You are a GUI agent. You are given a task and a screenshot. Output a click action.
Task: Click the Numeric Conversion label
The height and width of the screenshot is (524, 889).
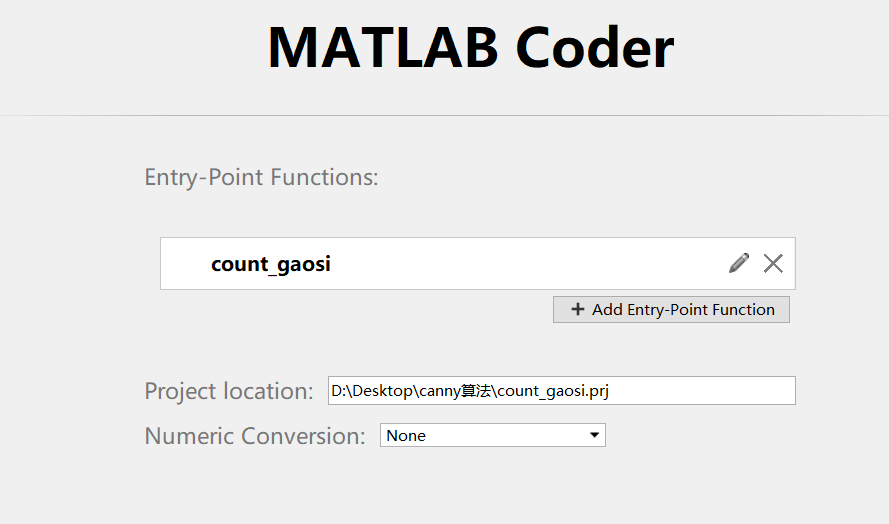pyautogui.click(x=255, y=436)
